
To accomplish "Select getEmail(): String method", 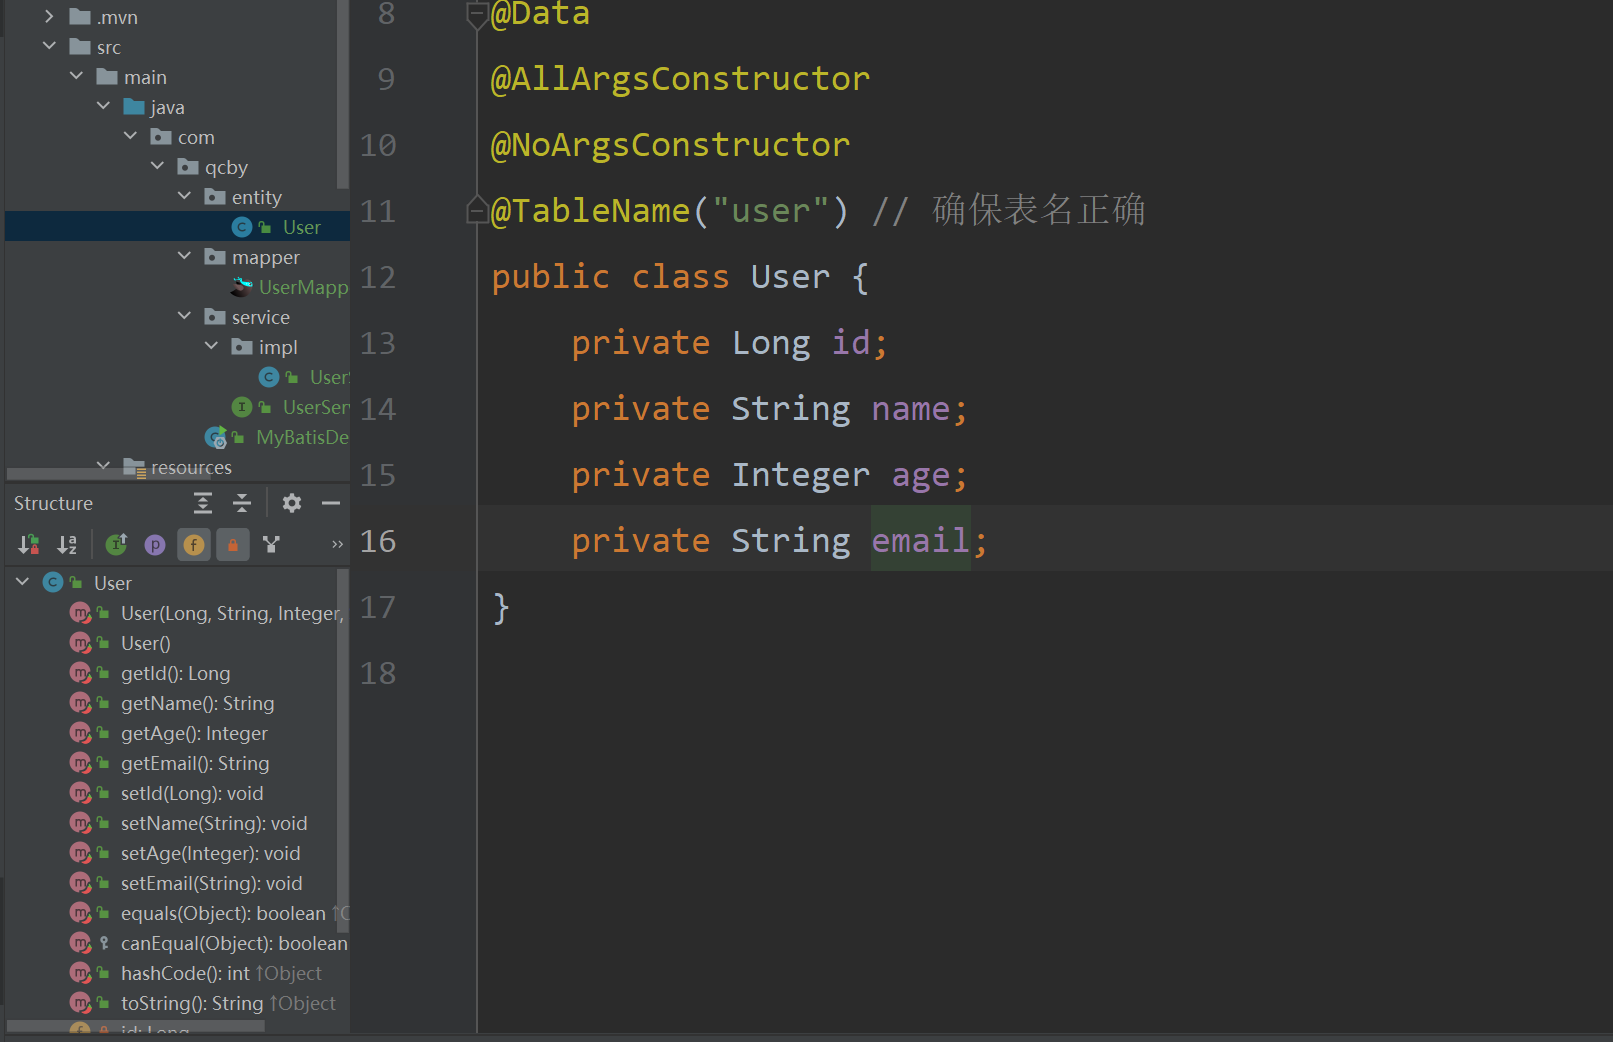I will tap(195, 763).
